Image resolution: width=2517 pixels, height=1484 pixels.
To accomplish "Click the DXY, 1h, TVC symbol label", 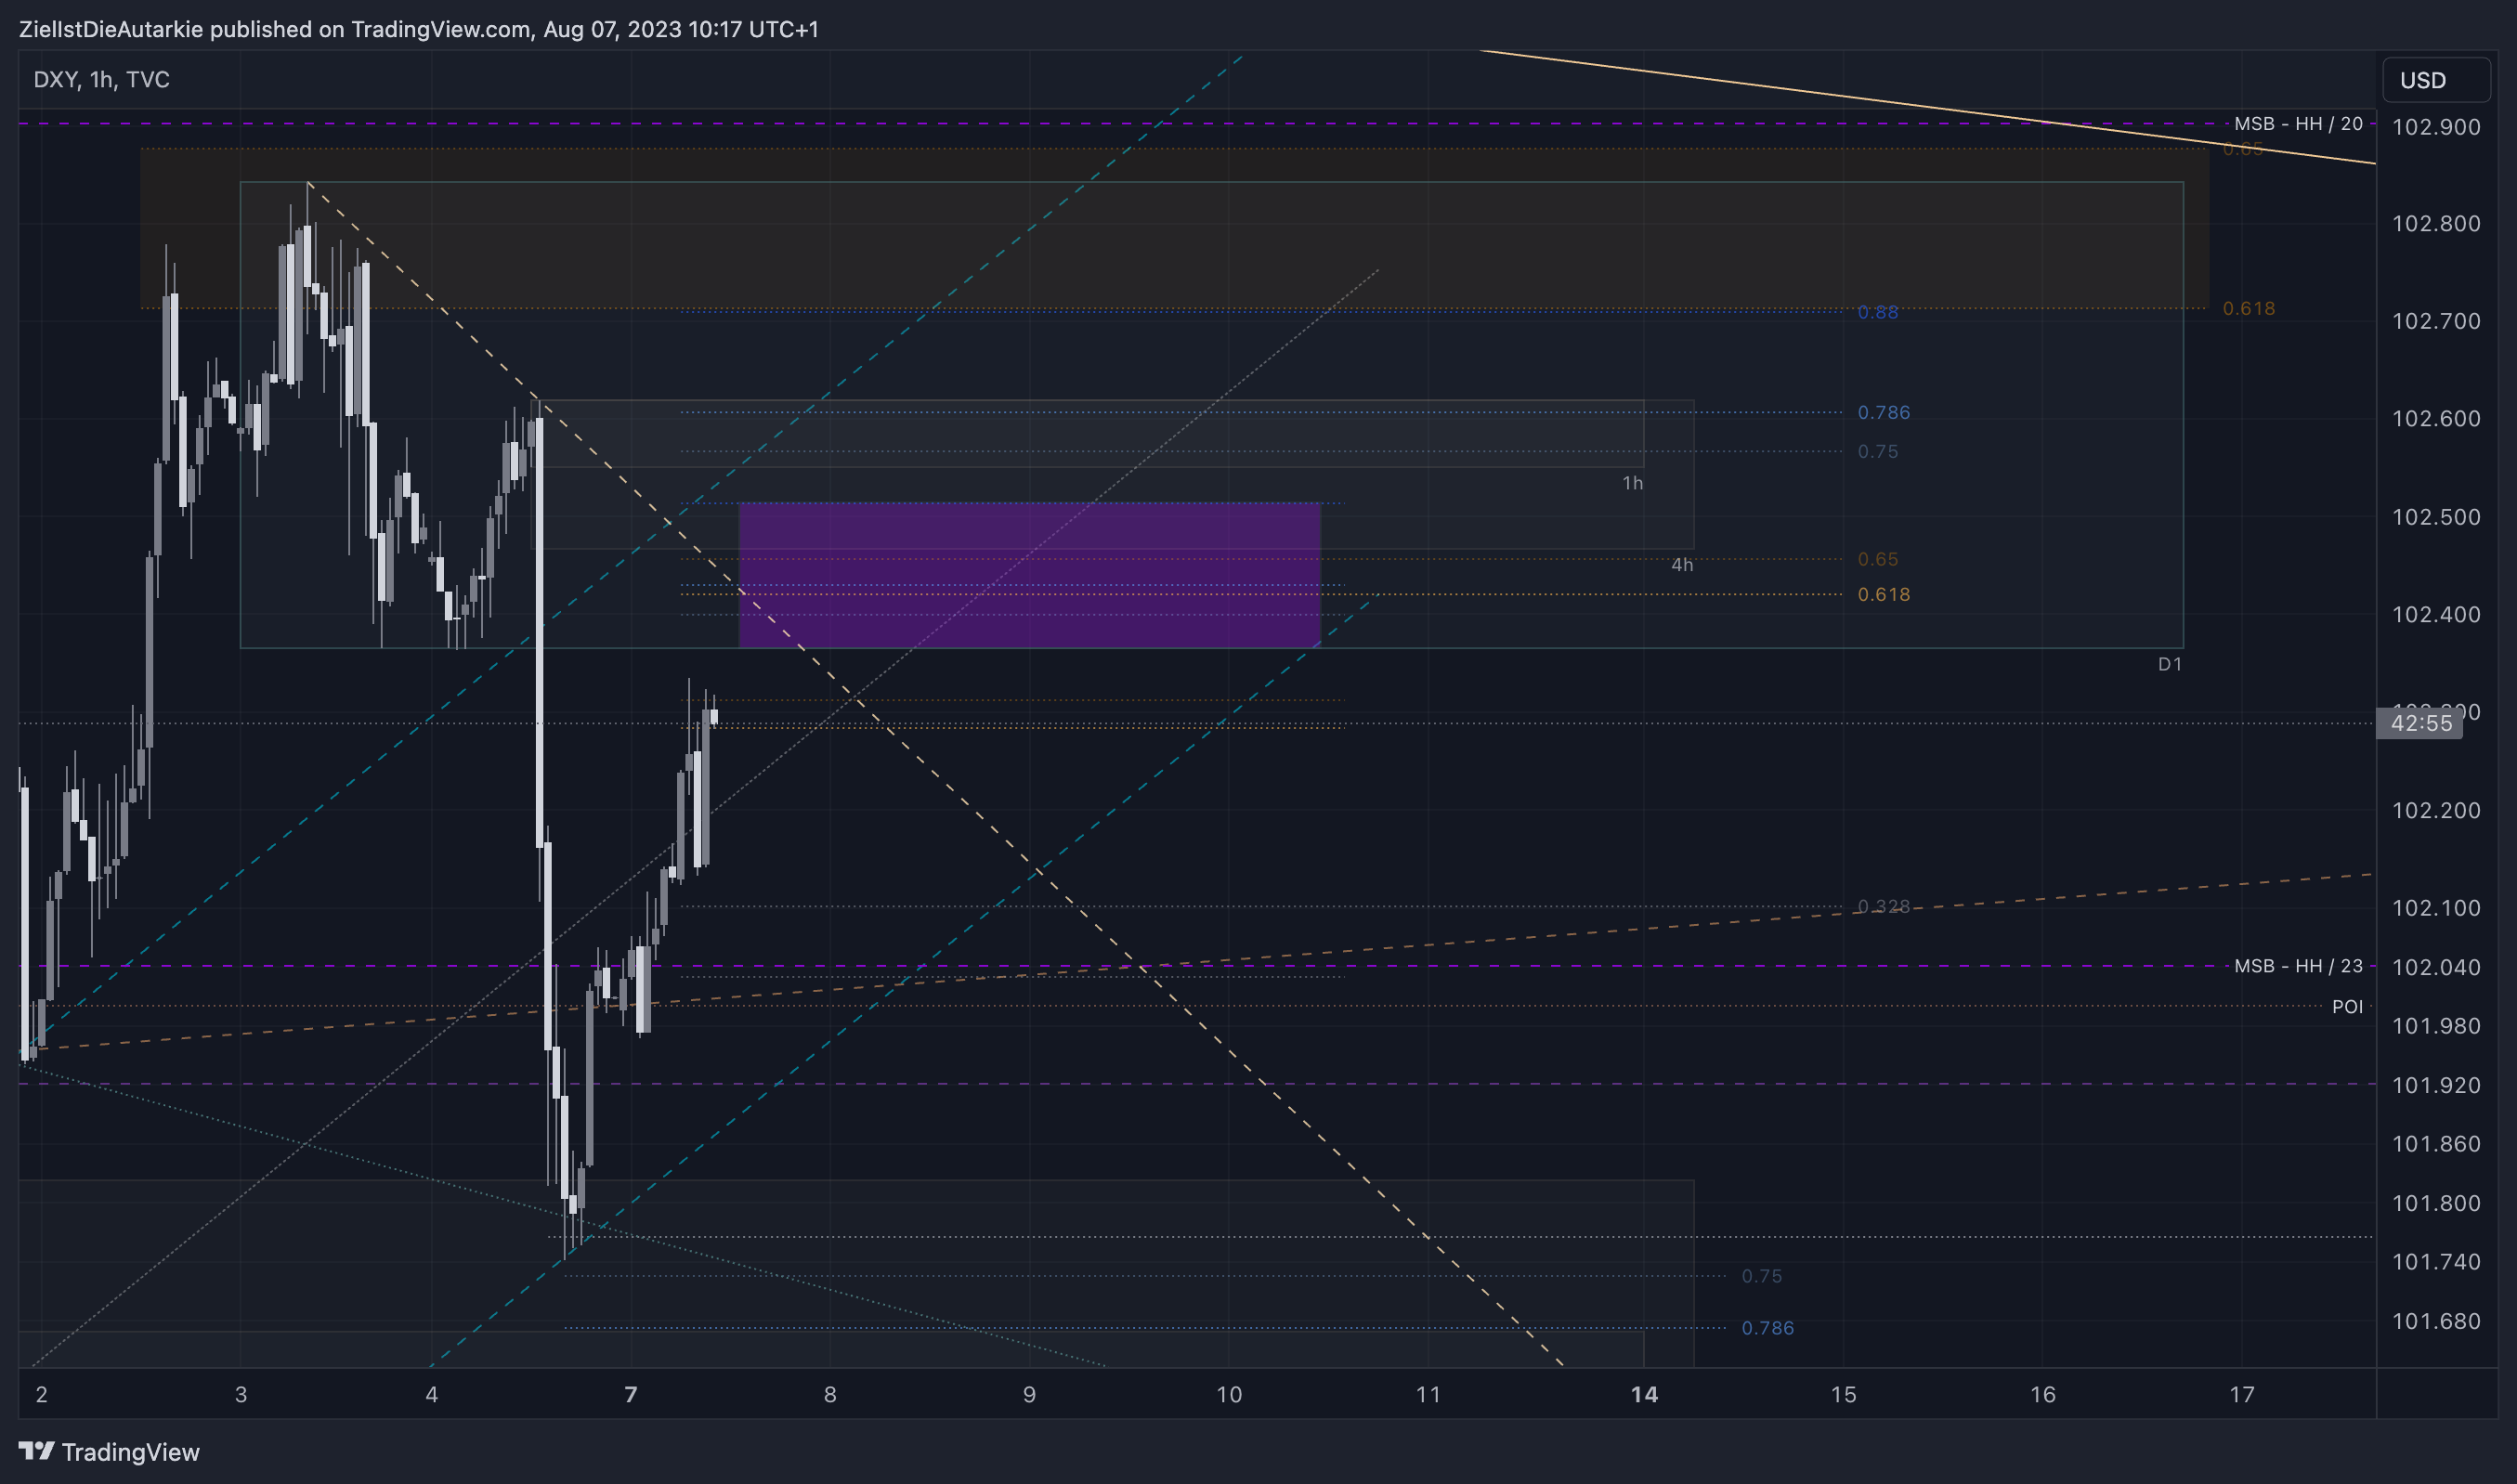I will click(x=101, y=79).
